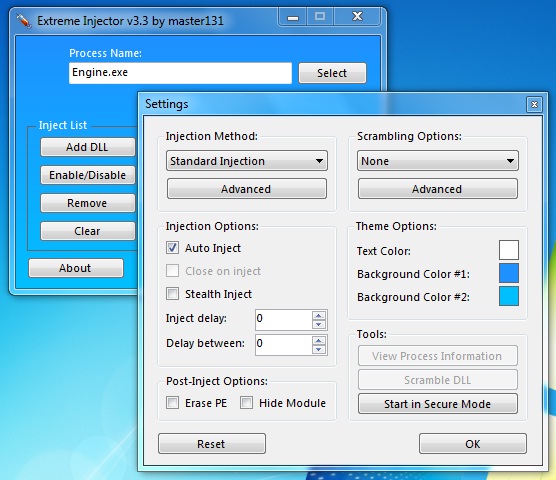This screenshot has height=480, width=556.
Task: Increase the Delay between value
Action: [319, 341]
